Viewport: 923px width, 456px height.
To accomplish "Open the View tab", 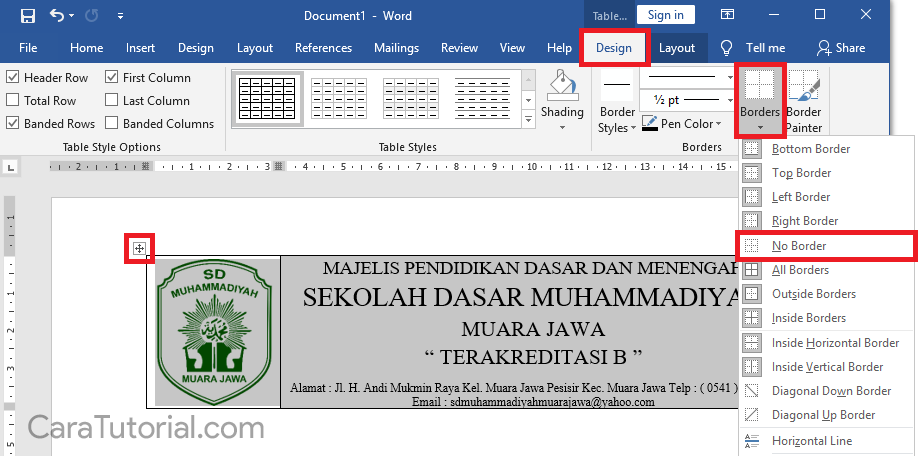I will click(x=512, y=48).
